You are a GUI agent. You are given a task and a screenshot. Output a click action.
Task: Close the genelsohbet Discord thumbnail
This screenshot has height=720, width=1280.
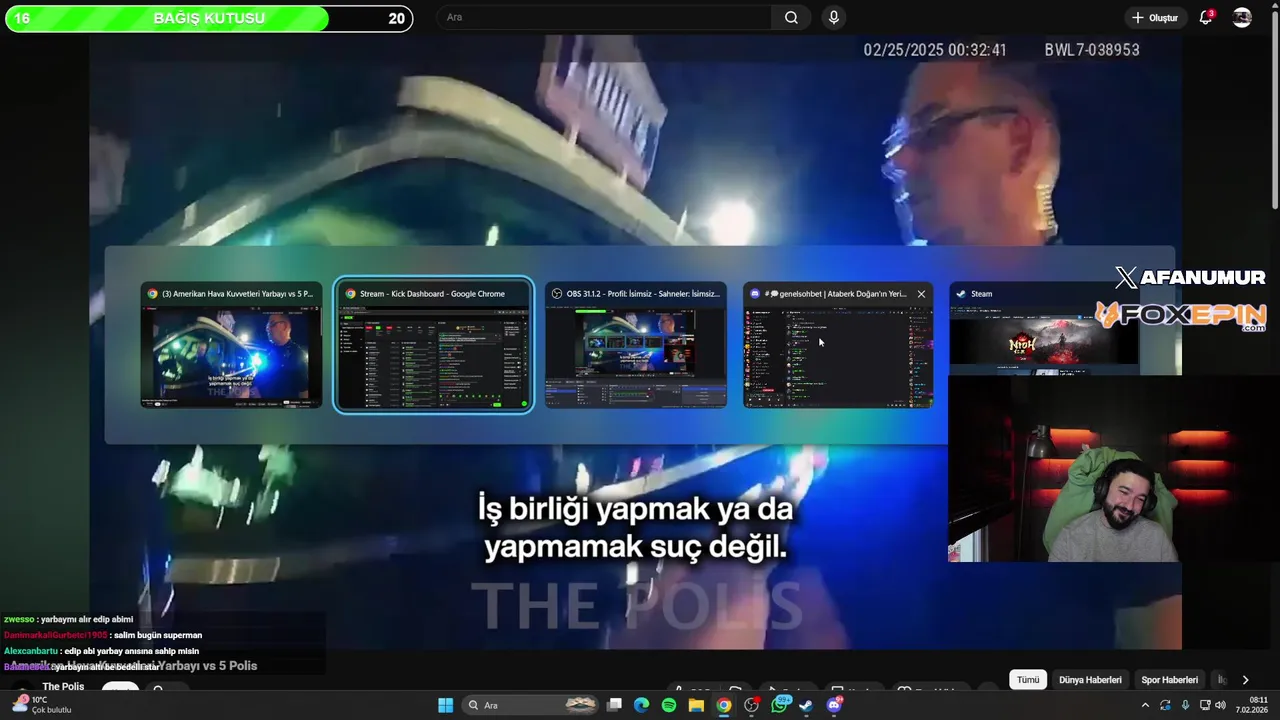pos(921,294)
